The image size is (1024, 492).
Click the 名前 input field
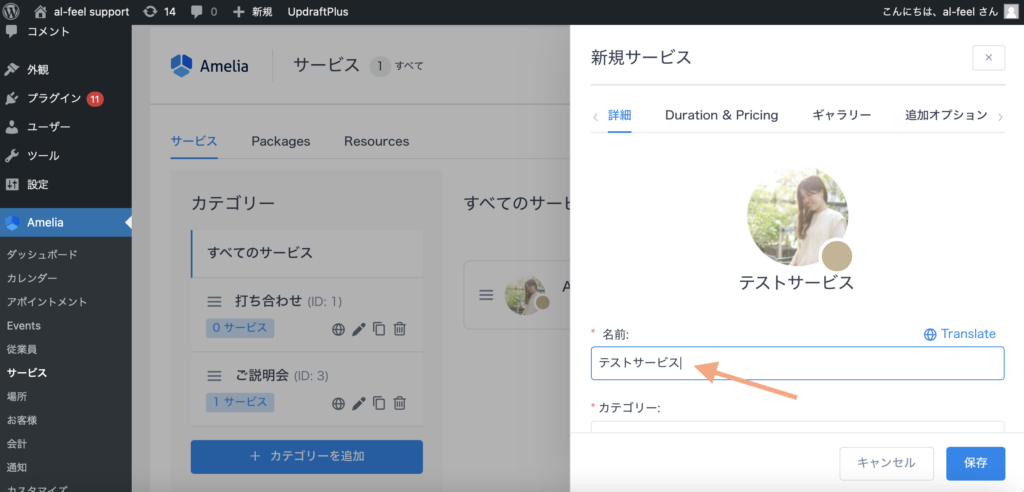[x=797, y=363]
